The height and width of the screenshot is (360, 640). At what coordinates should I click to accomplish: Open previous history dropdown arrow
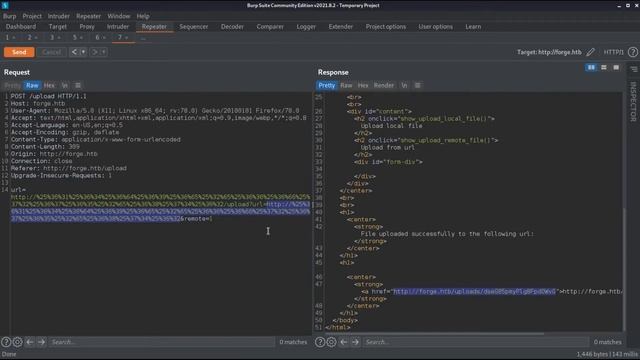[x=83, y=52]
